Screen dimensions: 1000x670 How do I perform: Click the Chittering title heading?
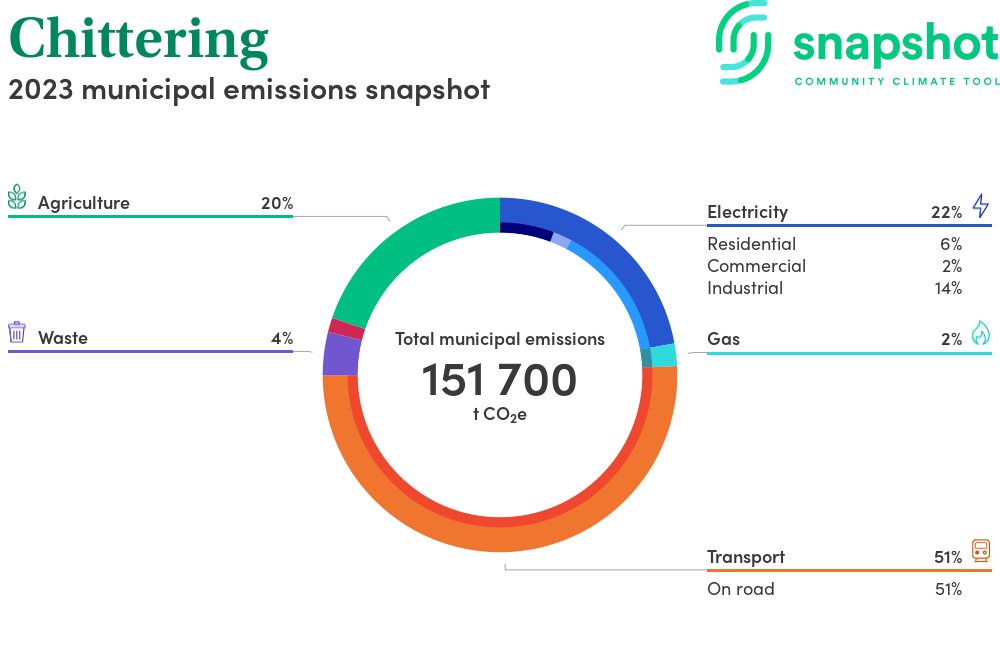139,38
